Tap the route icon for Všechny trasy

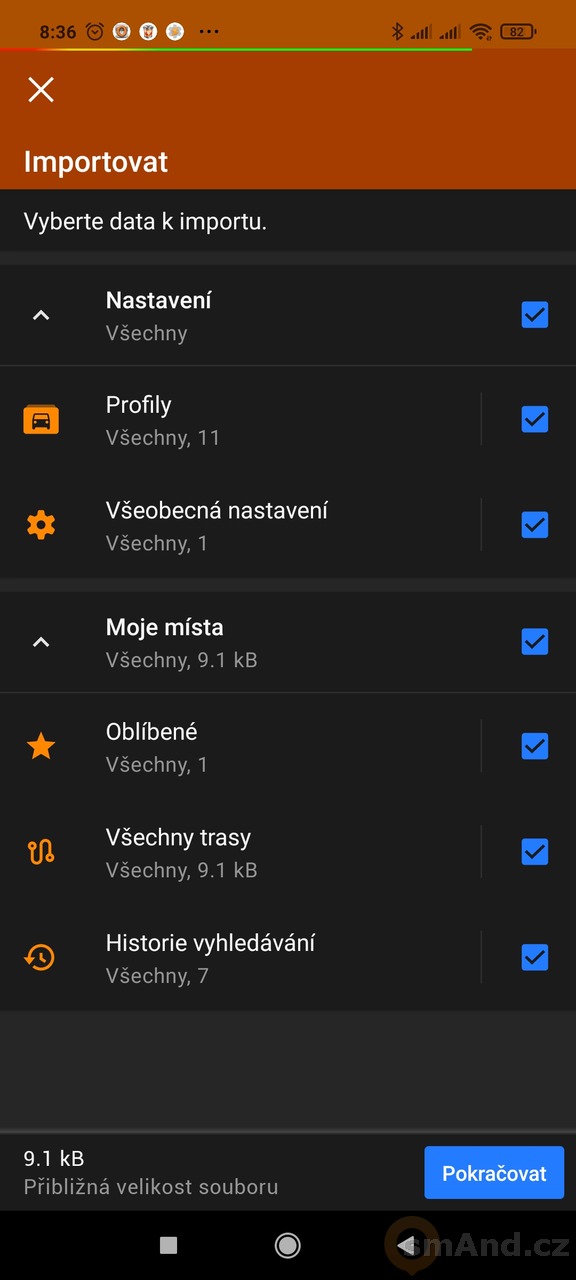(x=41, y=852)
